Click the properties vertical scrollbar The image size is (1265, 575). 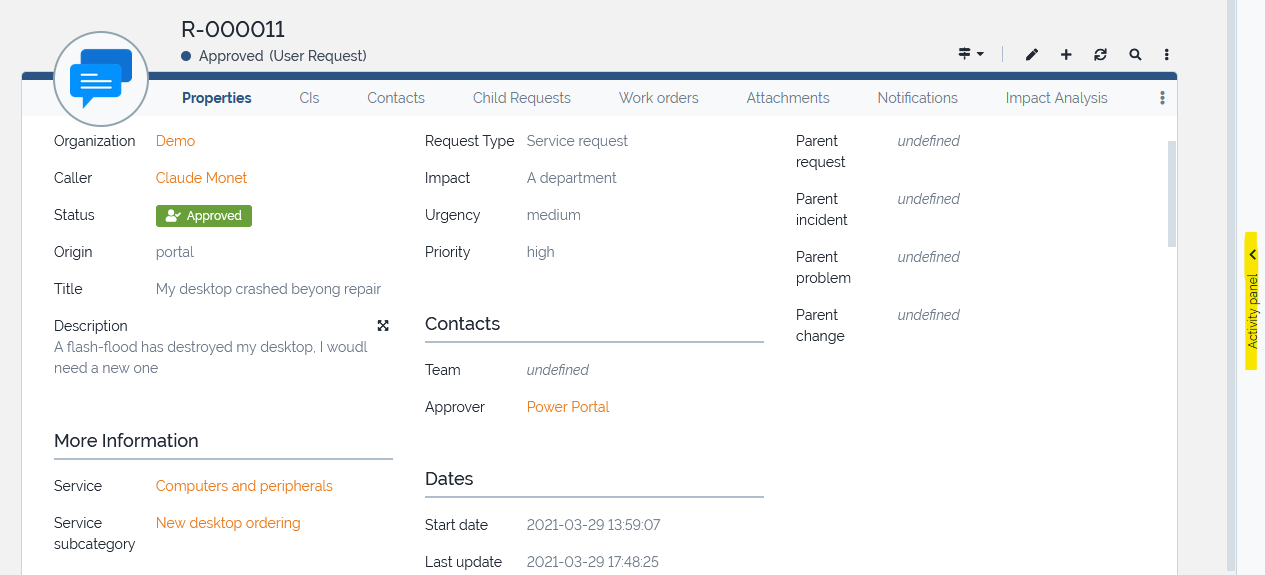1172,194
